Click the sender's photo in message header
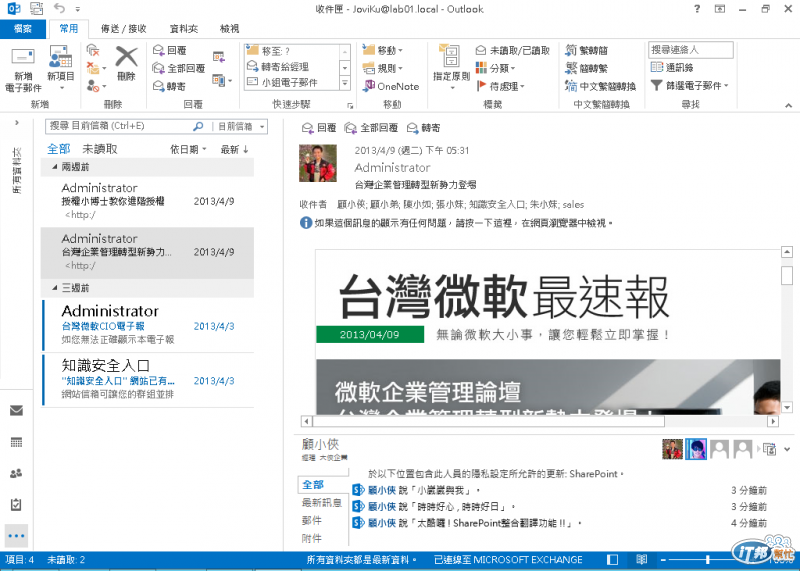Screen dimensions: 800x571 [318, 163]
